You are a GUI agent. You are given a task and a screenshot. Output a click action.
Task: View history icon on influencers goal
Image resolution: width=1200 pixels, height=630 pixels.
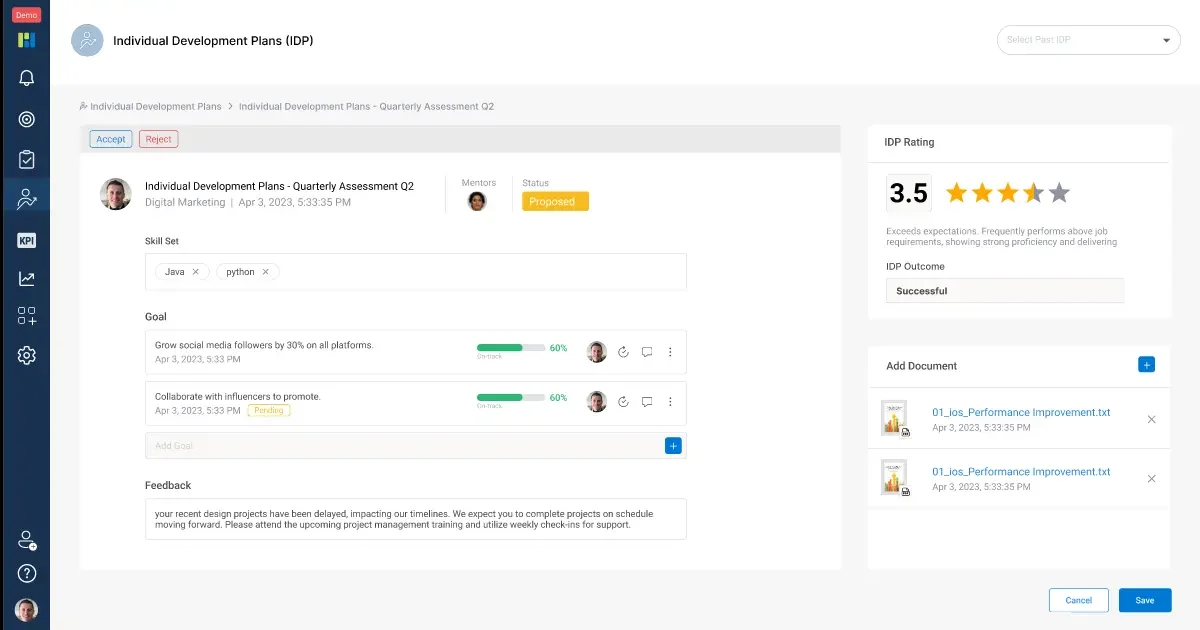[x=623, y=402]
